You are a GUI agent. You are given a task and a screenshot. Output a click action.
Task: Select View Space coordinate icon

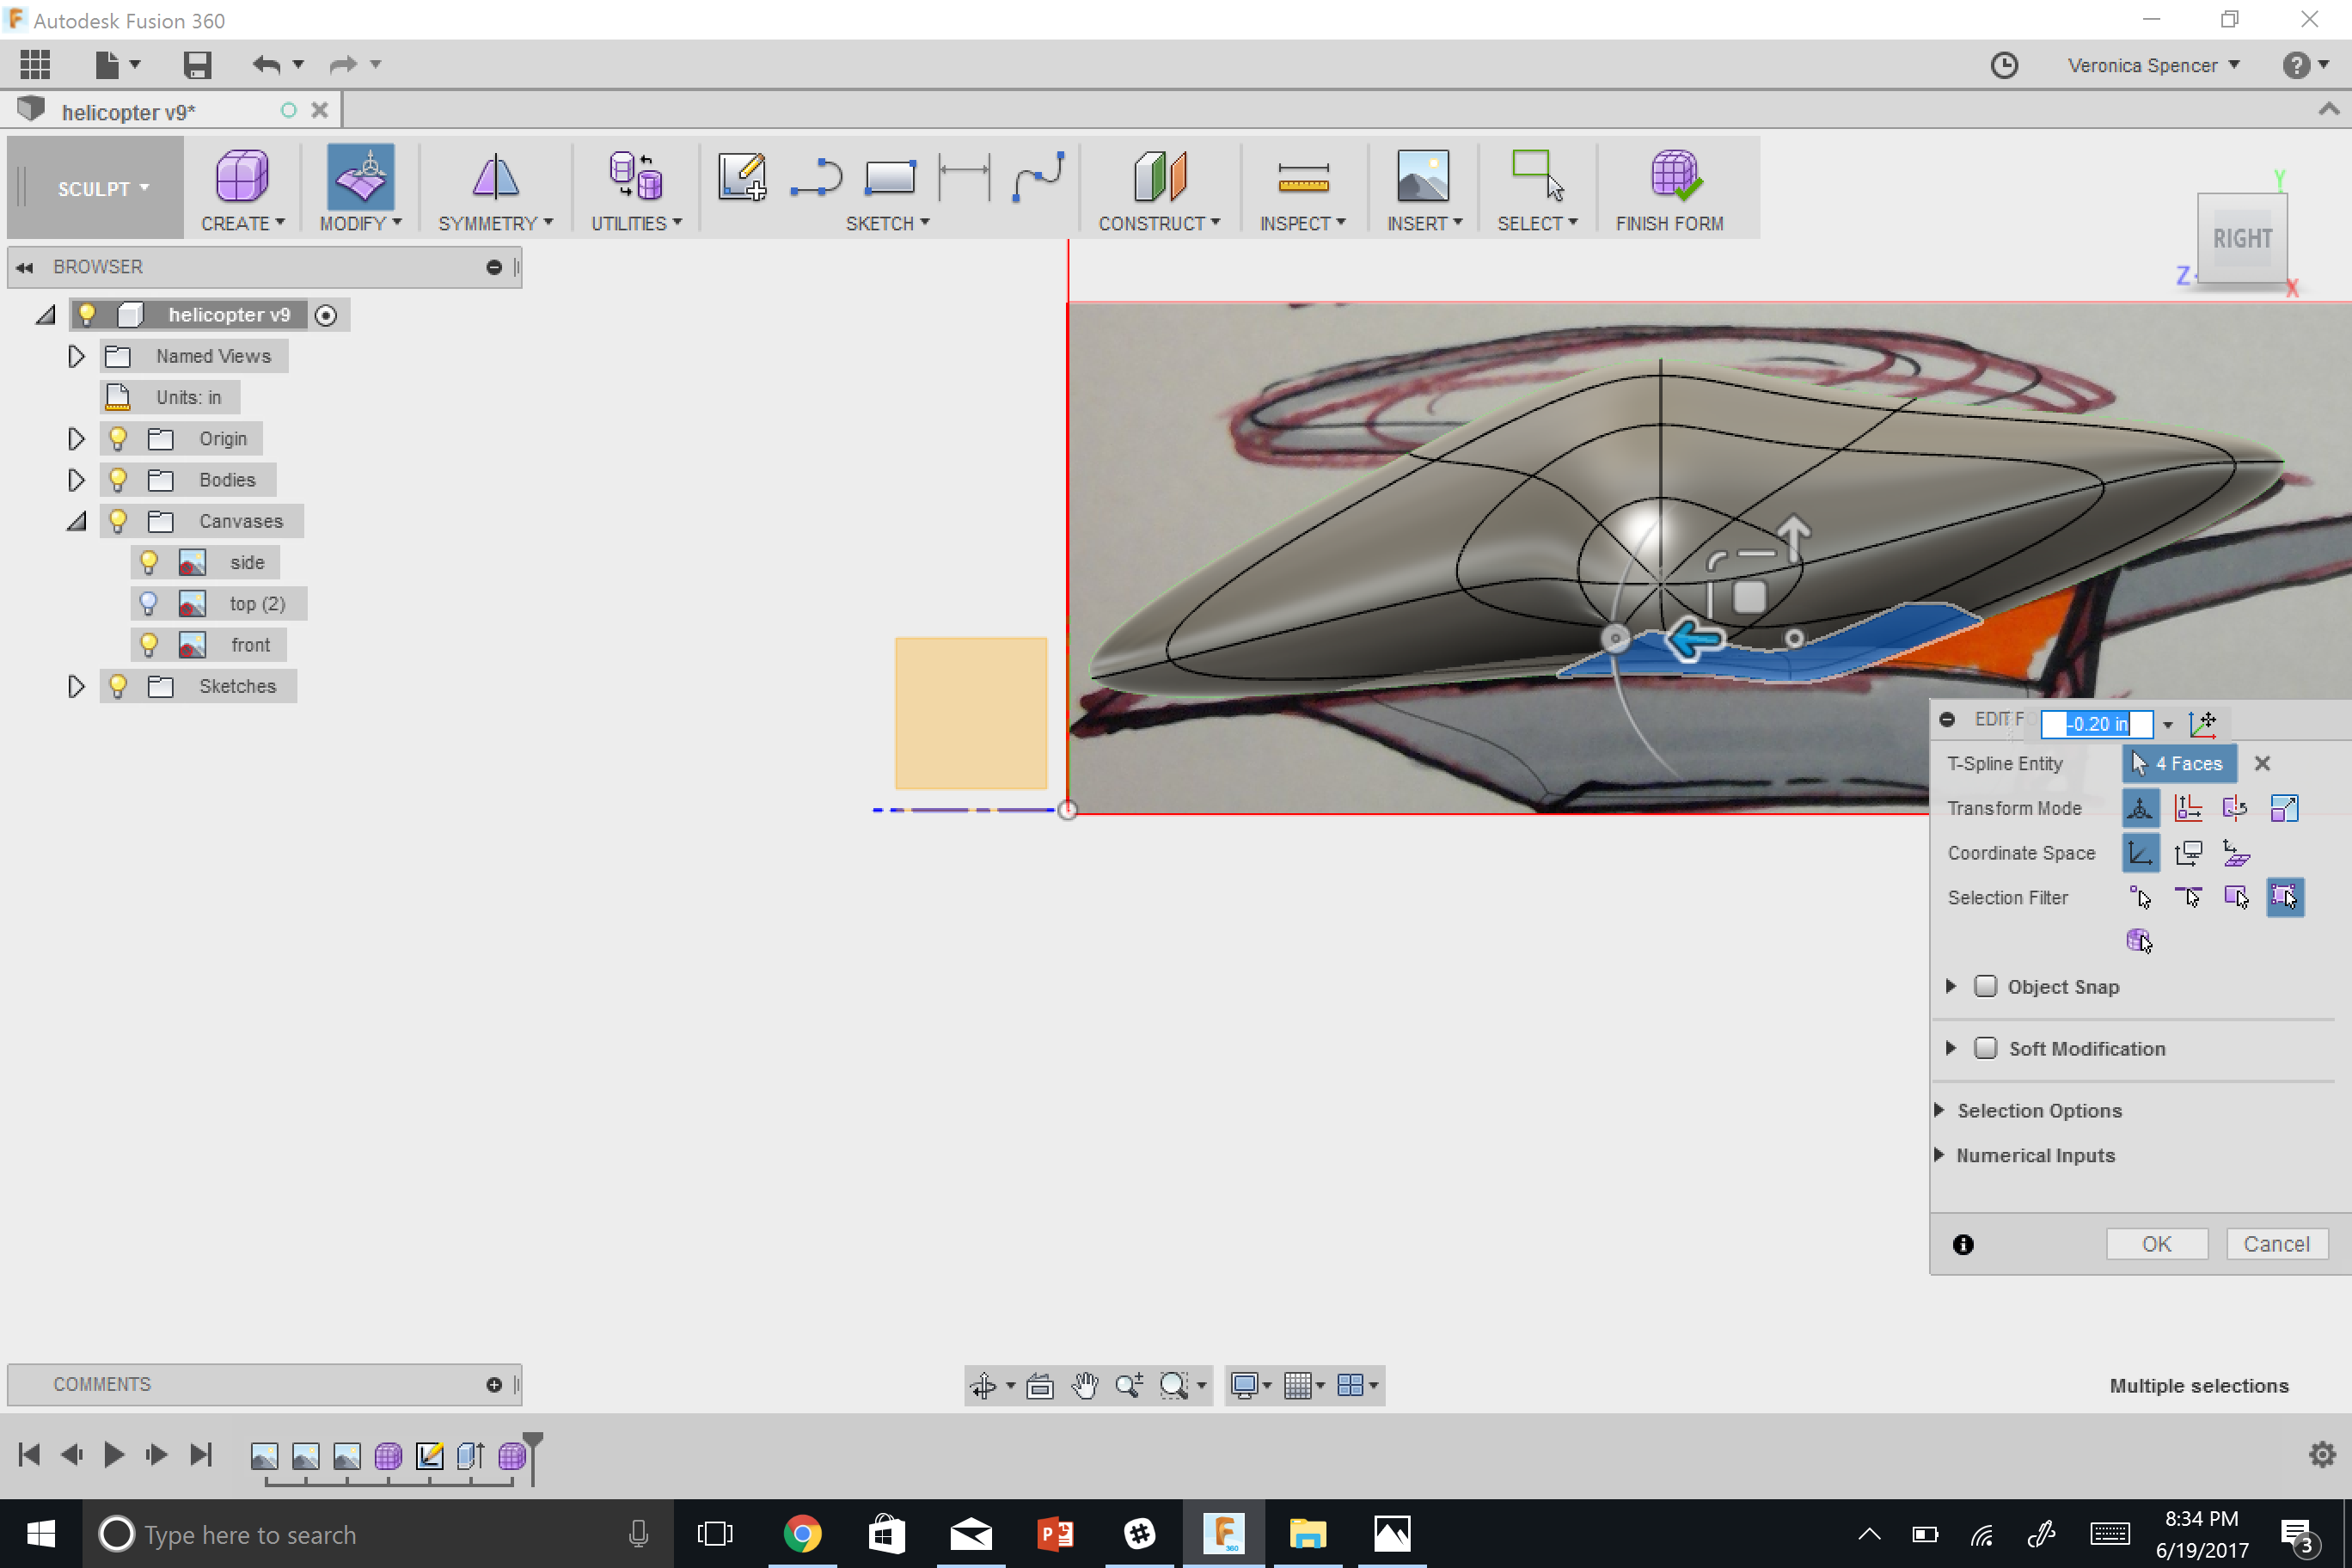click(x=2188, y=853)
